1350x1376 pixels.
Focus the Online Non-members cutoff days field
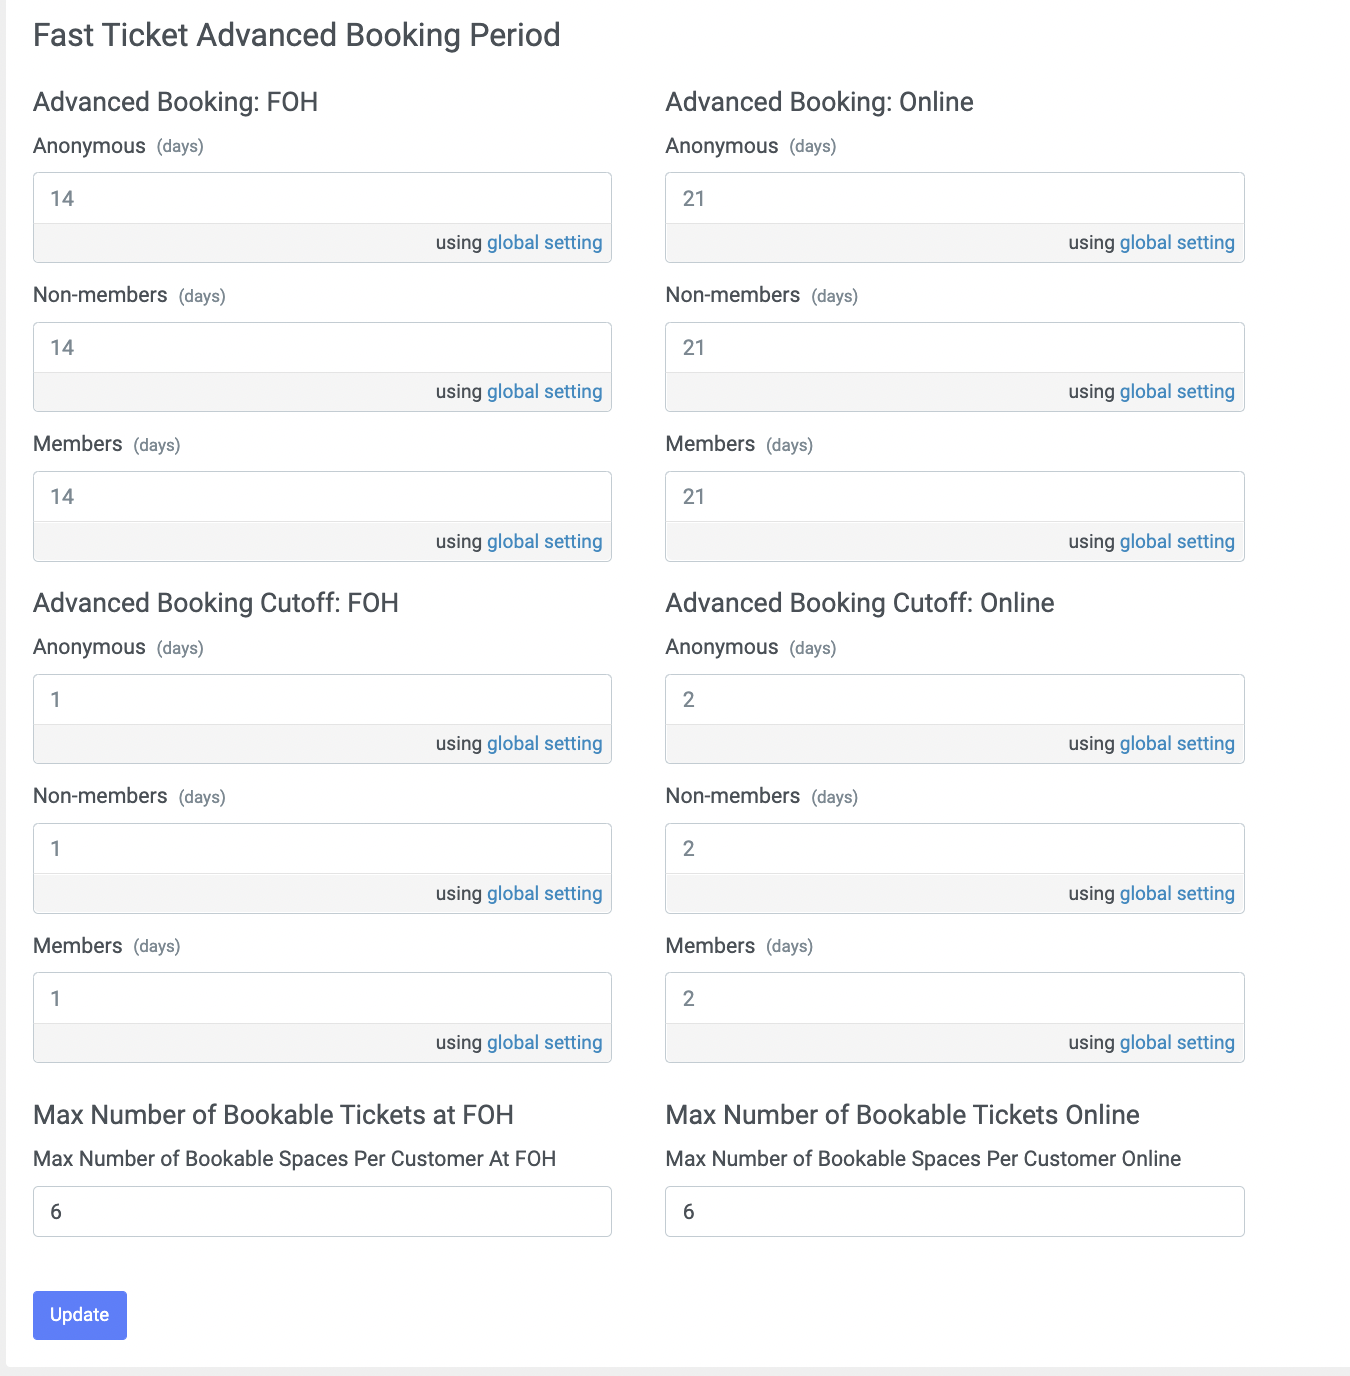click(x=955, y=849)
